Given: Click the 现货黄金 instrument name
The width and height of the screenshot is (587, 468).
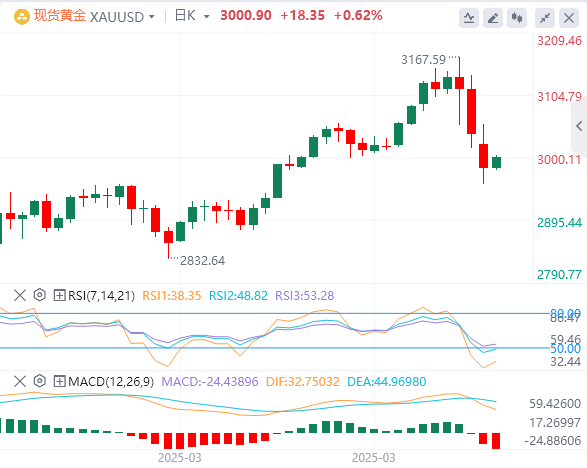Looking at the screenshot, I should pyautogui.click(x=60, y=16).
